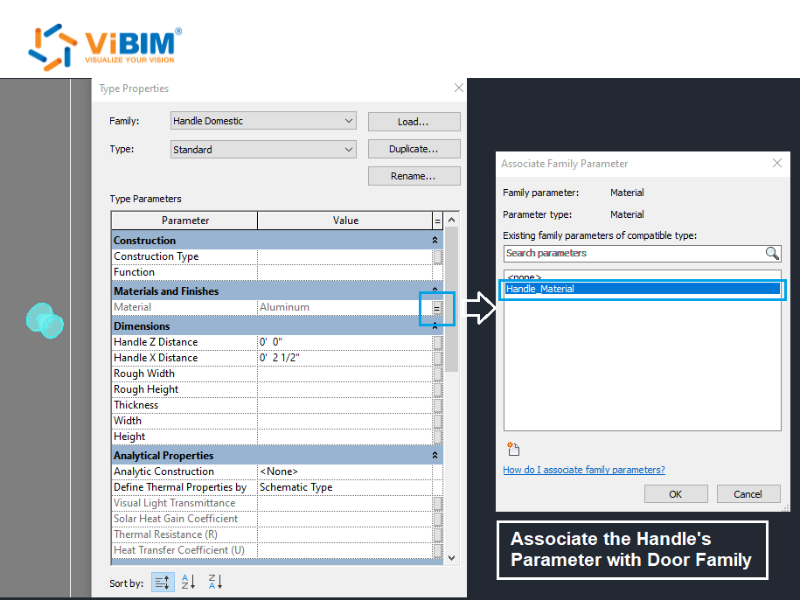Open the Family dropdown (Handle Domestic)
This screenshot has height=600, width=800.
pos(263,121)
